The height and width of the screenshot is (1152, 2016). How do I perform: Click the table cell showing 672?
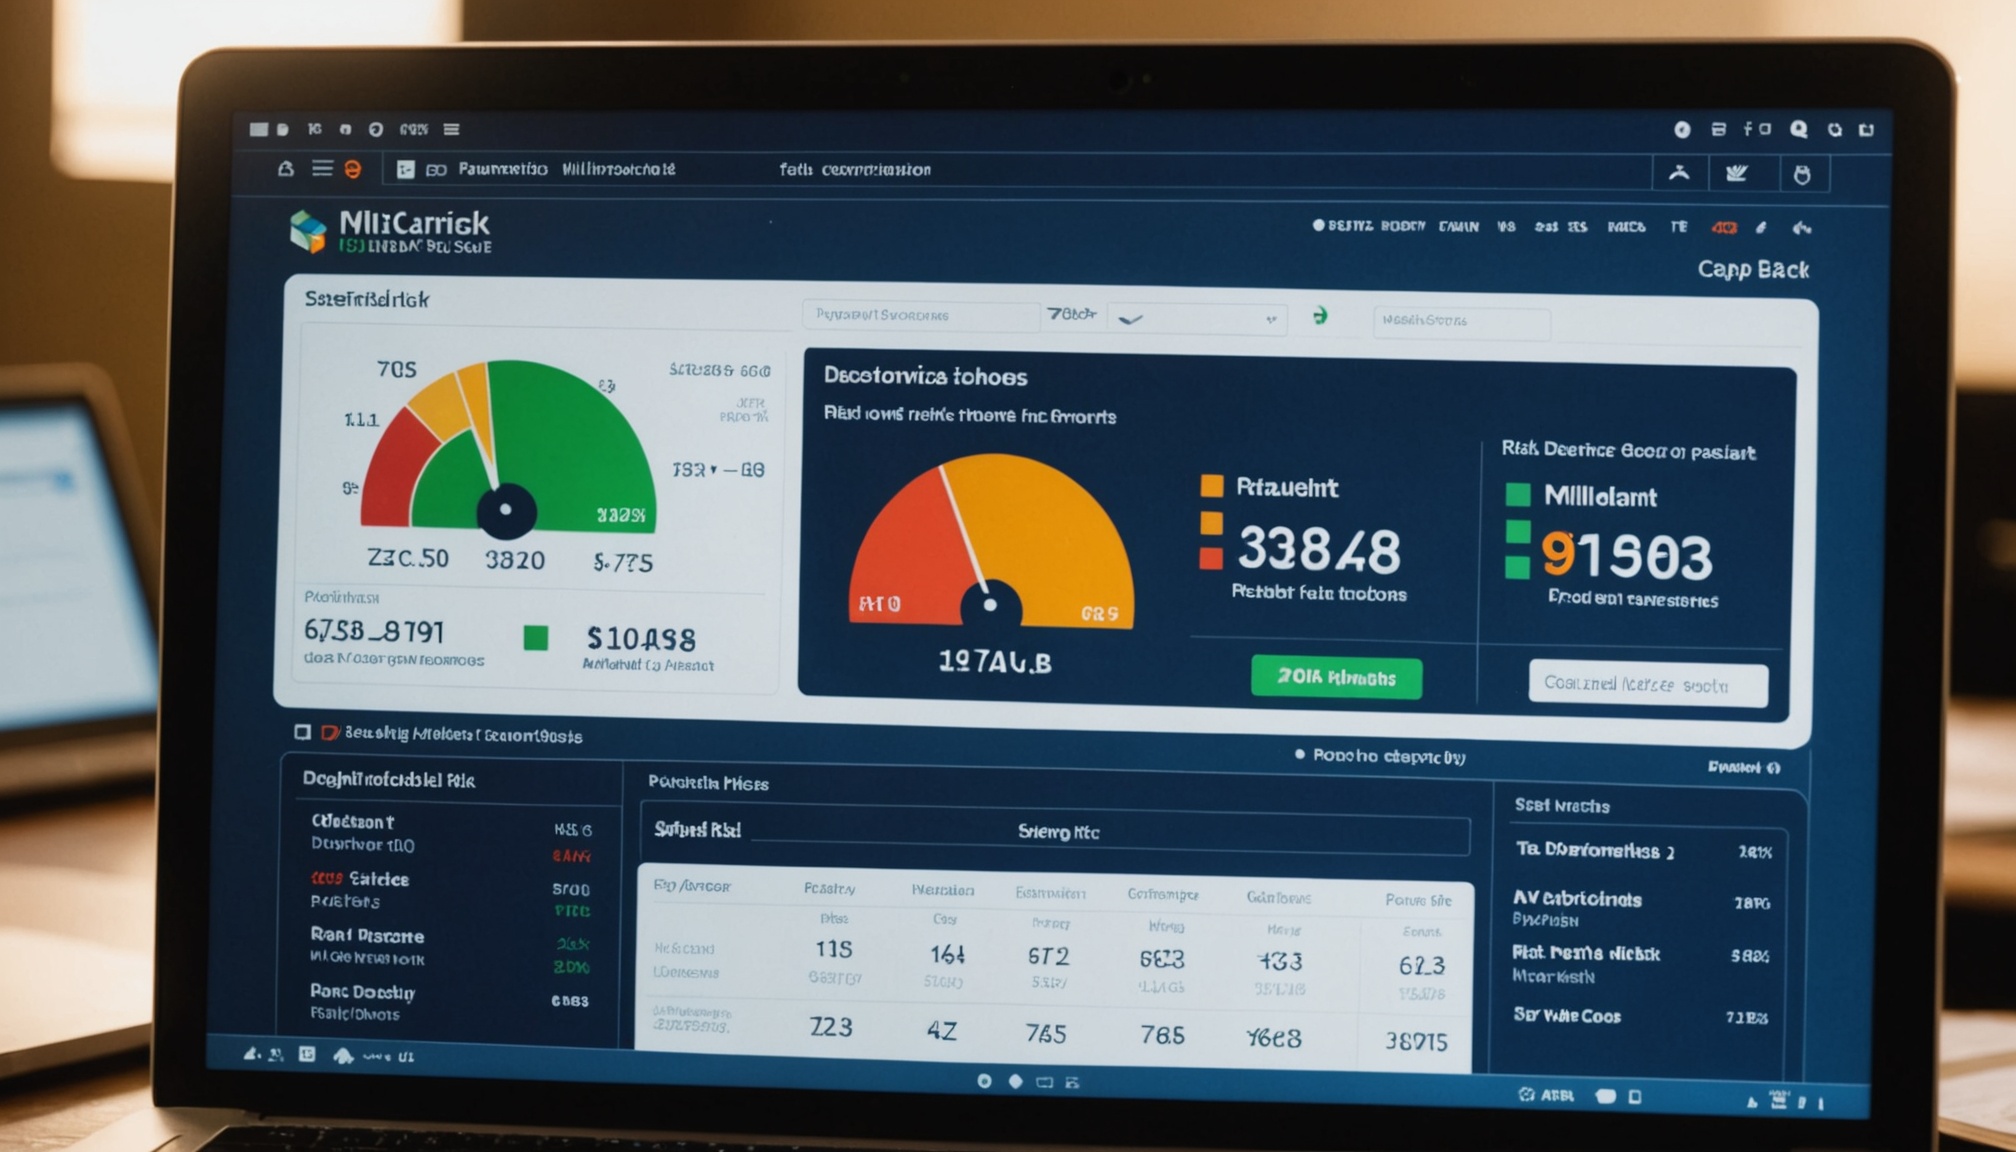(x=1048, y=956)
